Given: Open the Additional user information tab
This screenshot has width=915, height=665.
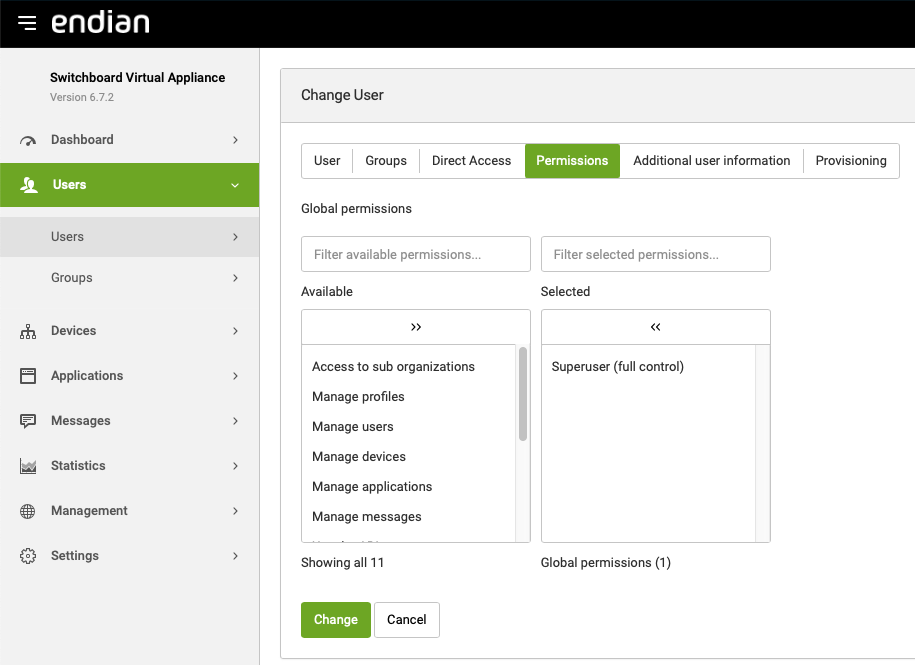Looking at the screenshot, I should (711, 161).
